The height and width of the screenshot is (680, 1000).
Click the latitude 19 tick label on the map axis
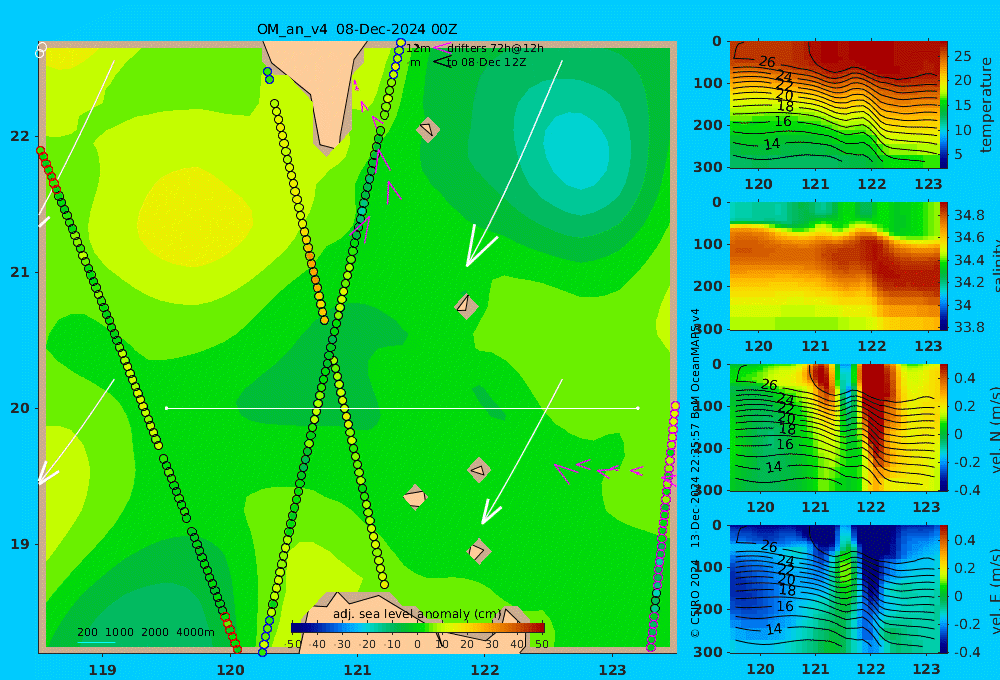tap(20, 544)
